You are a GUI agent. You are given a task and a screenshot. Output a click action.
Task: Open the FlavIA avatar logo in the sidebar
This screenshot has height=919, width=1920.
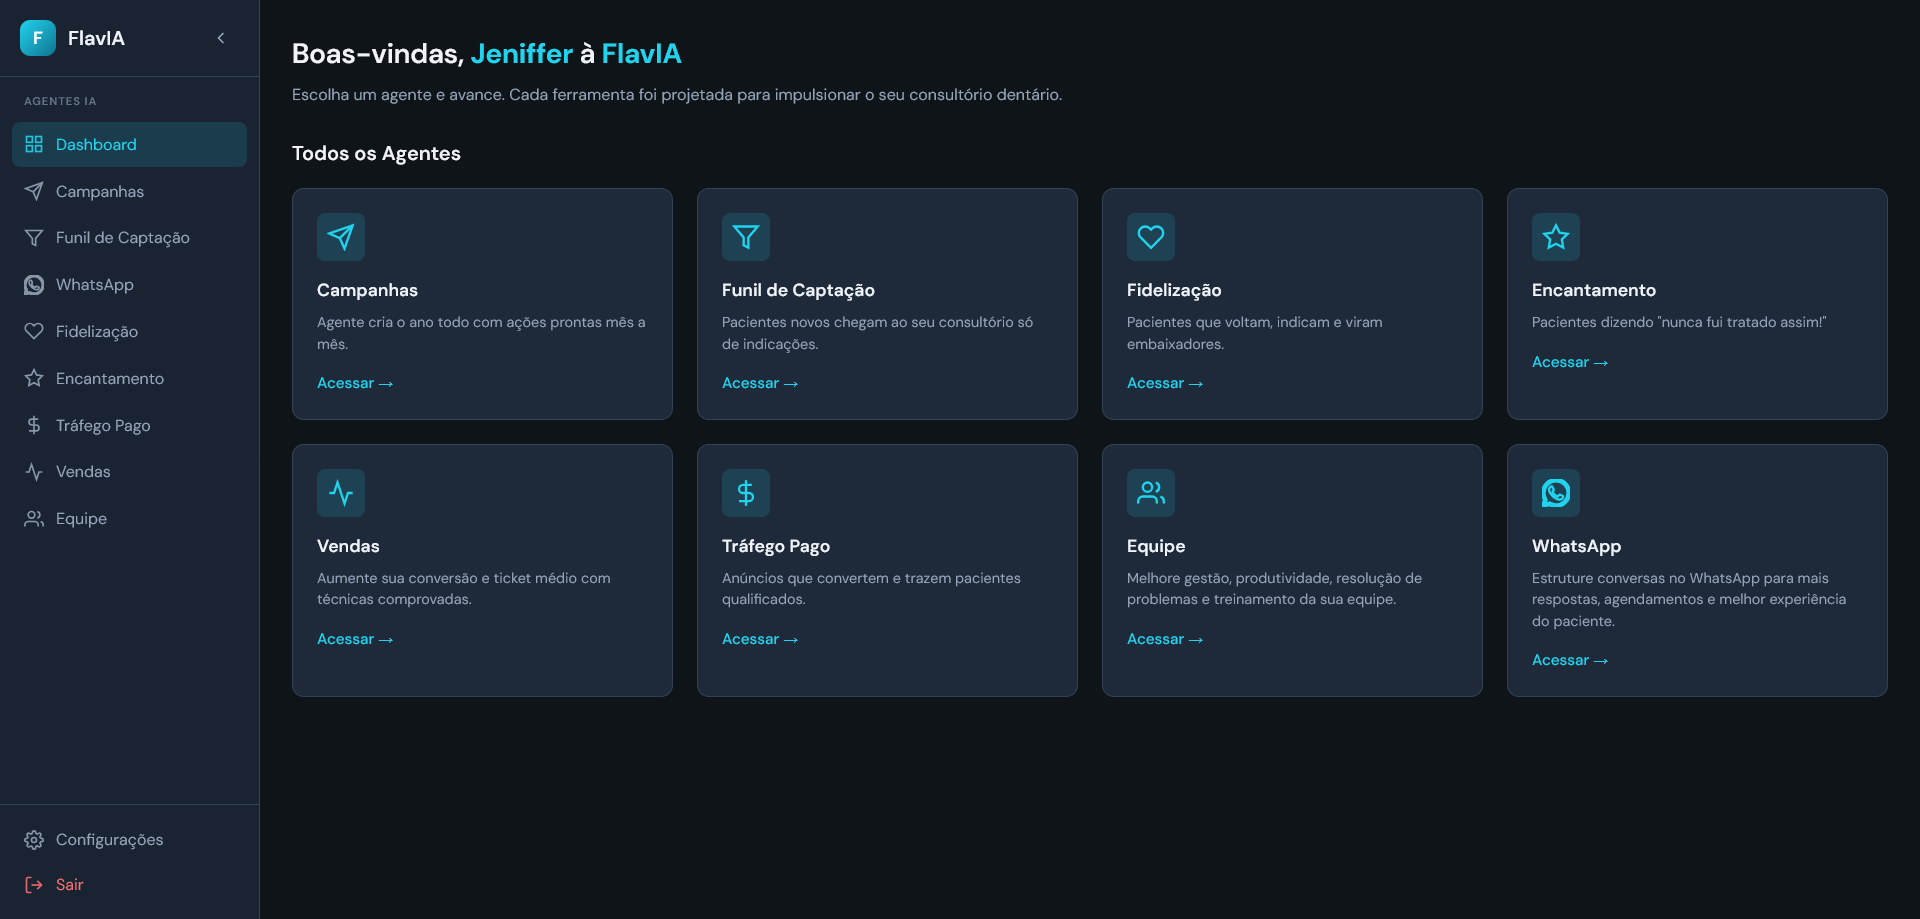(x=37, y=38)
